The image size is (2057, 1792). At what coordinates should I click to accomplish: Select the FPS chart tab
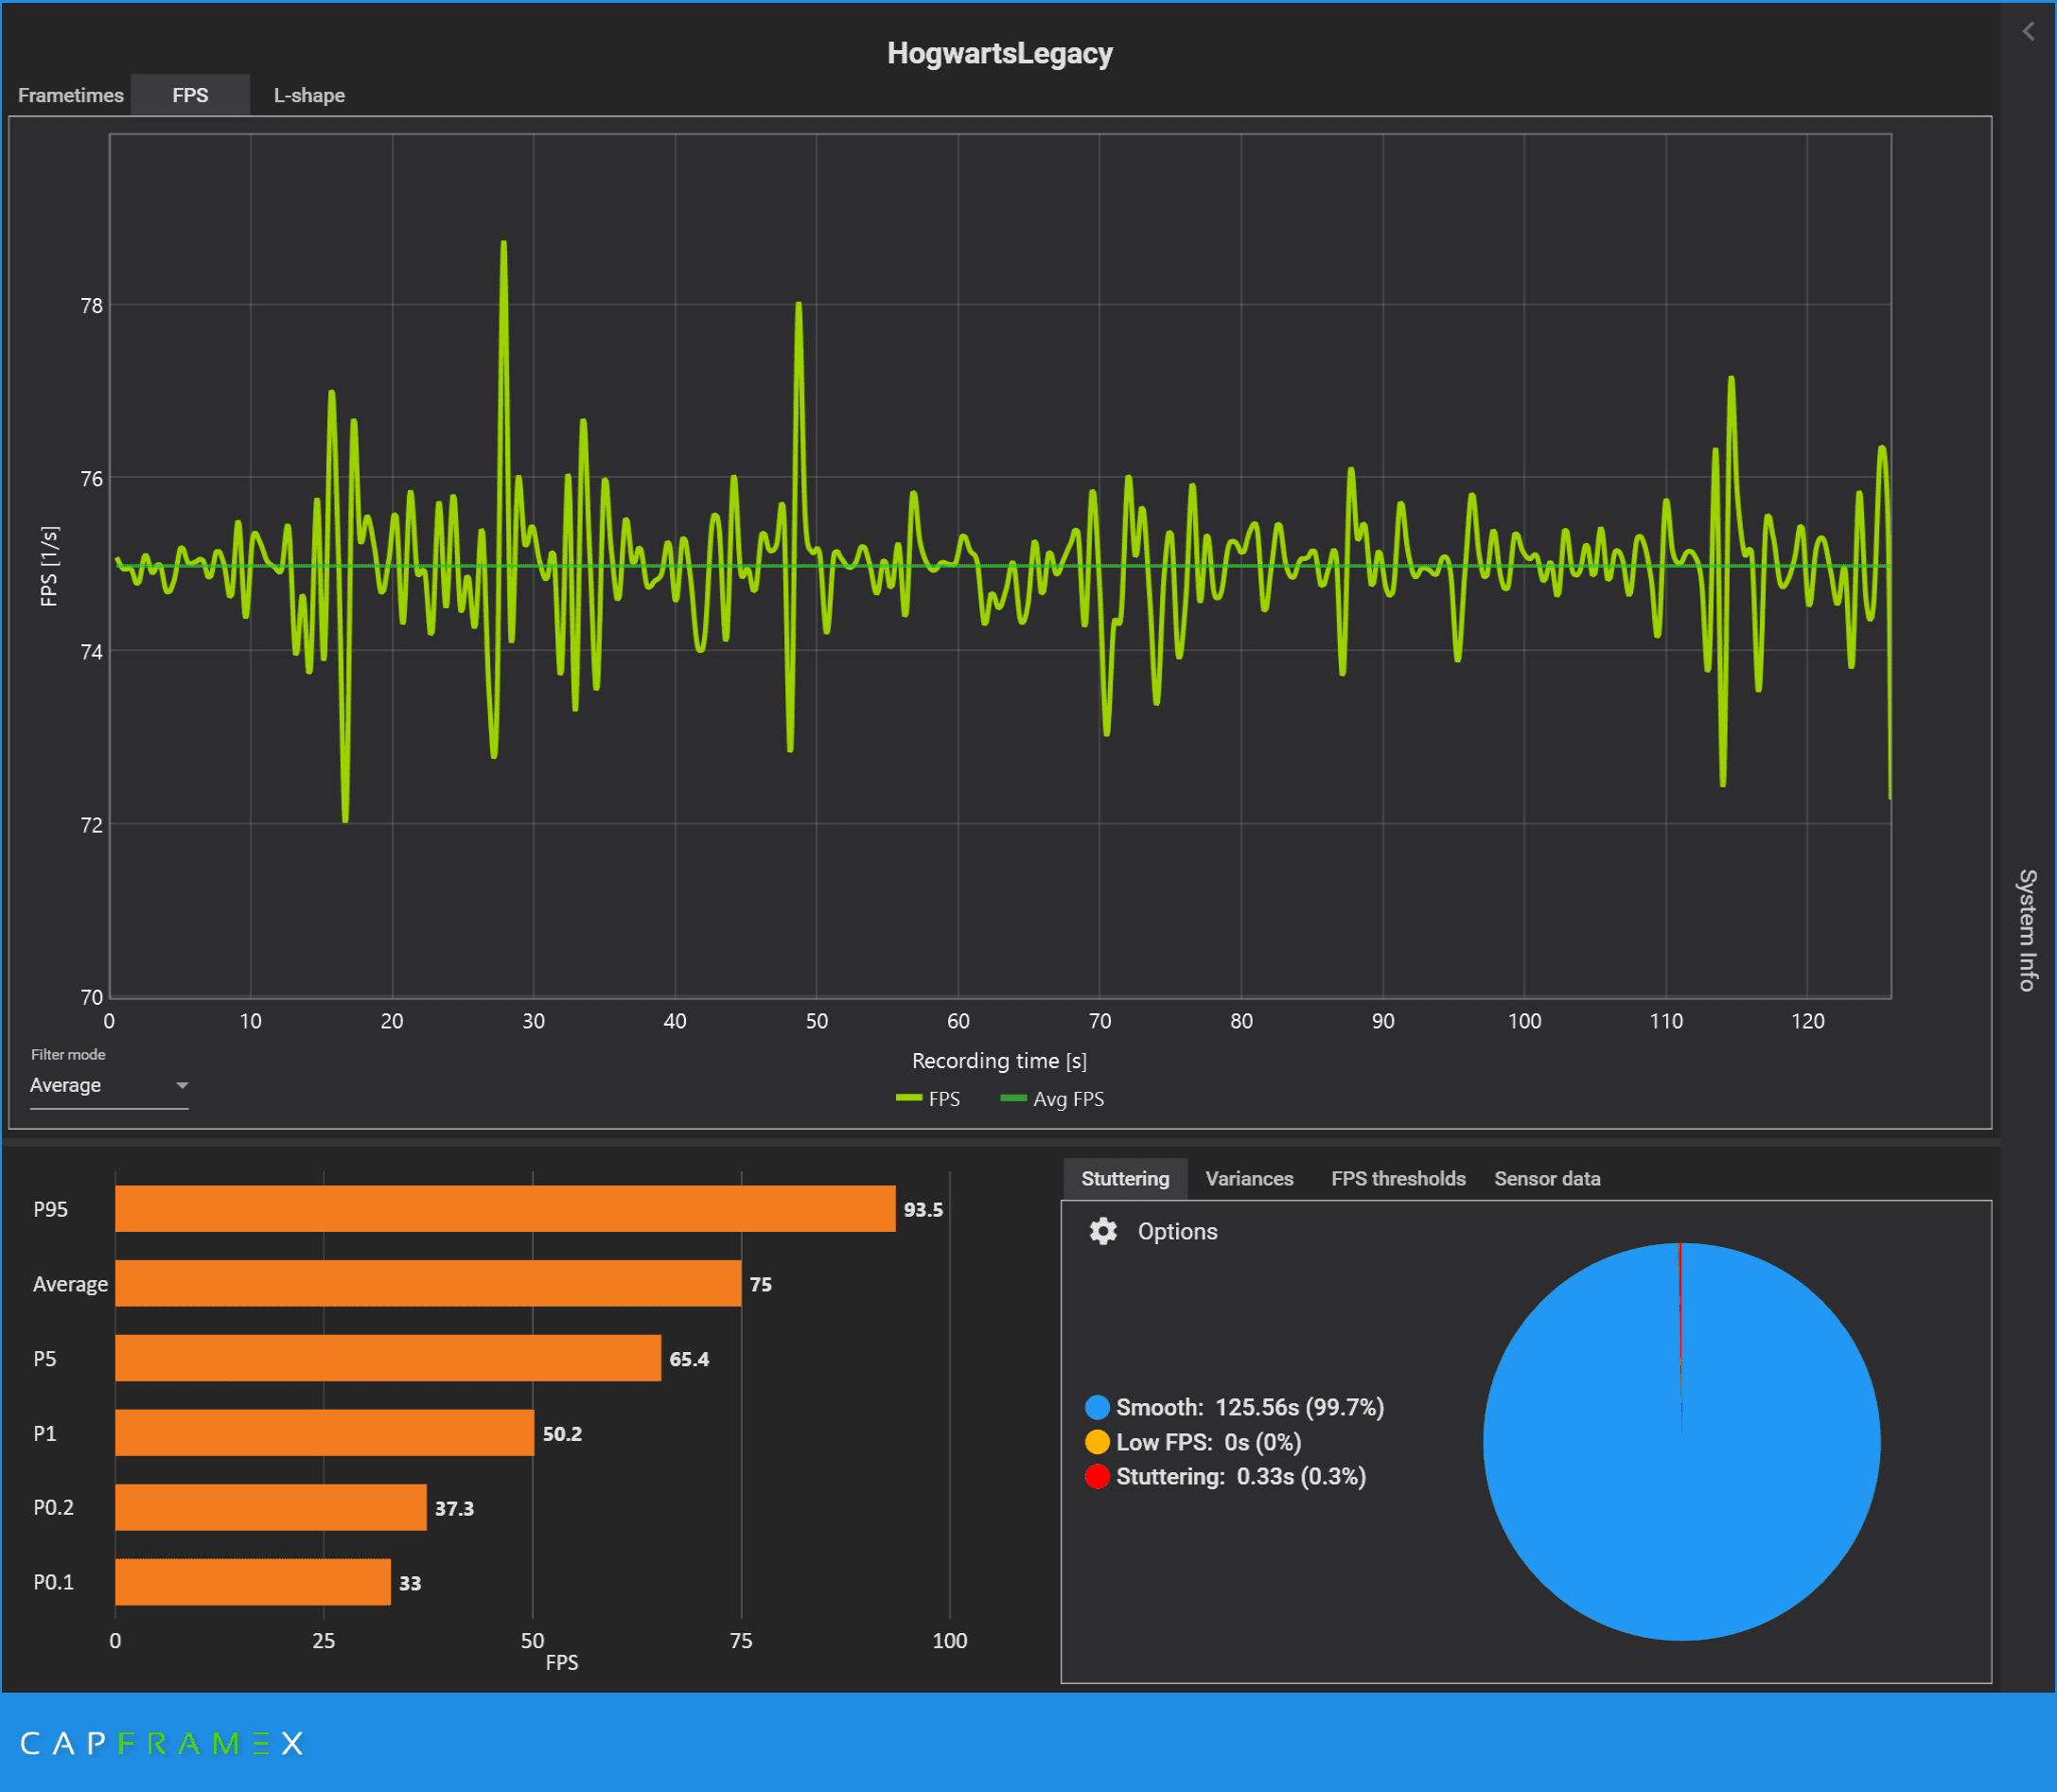[x=190, y=95]
